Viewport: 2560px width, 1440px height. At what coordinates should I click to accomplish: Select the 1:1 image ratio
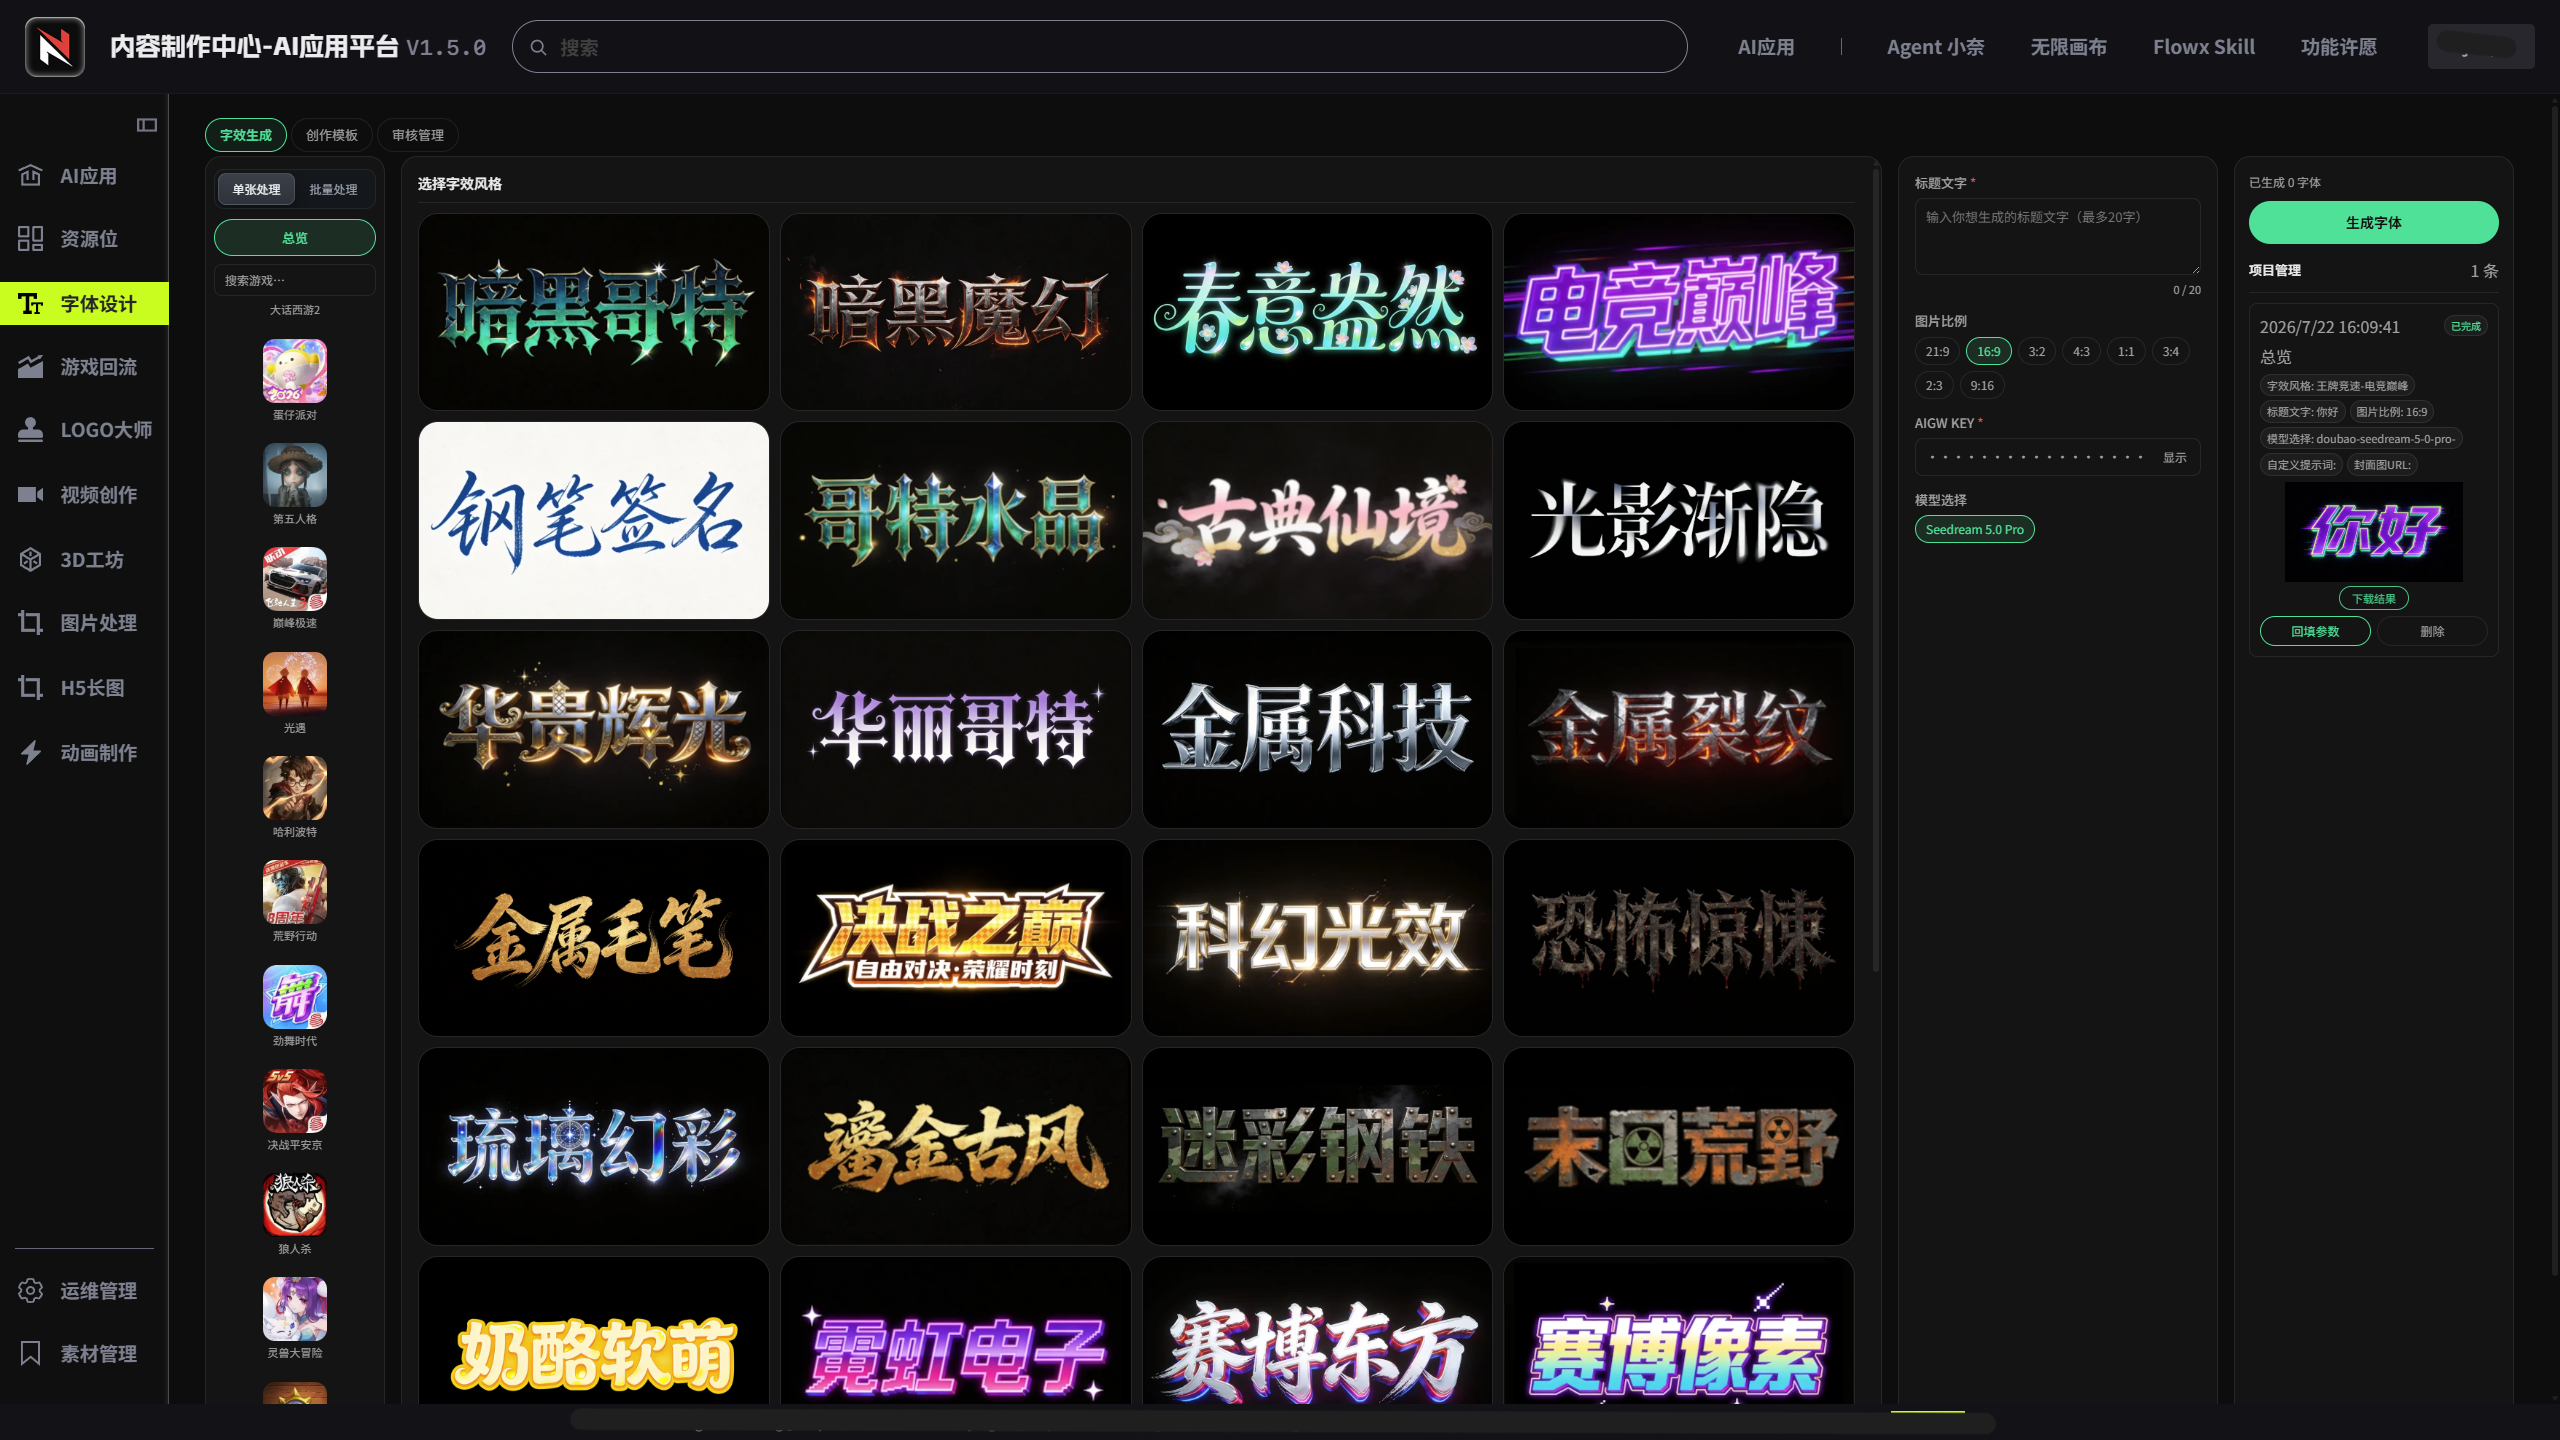(x=2126, y=351)
